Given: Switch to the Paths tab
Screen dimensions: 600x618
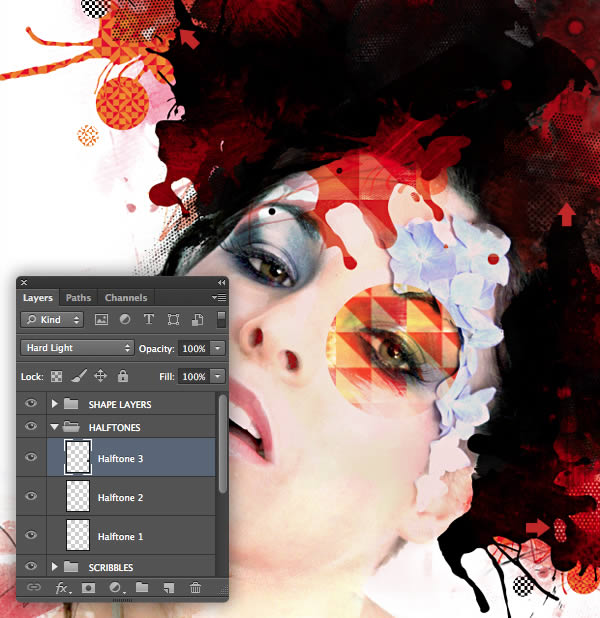Looking at the screenshot, I should [x=78, y=298].
